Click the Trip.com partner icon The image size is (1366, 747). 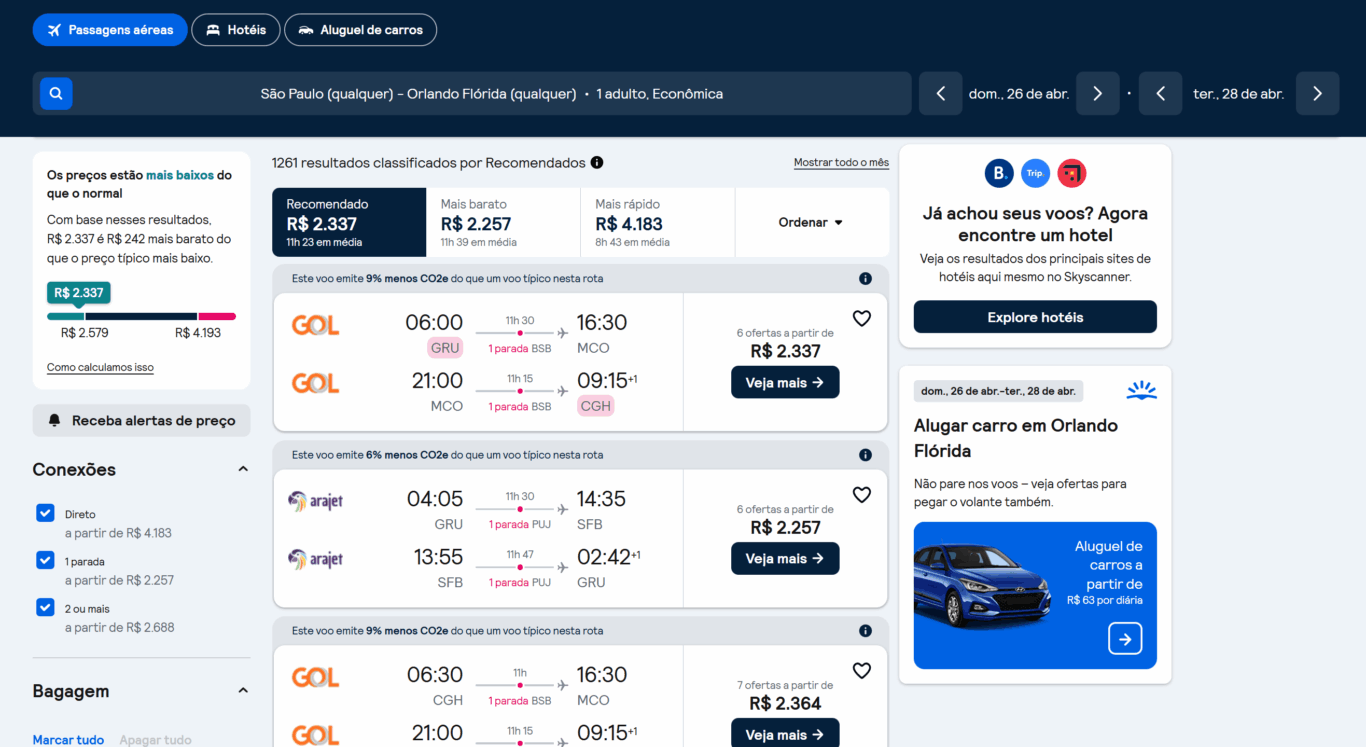tap(1035, 172)
